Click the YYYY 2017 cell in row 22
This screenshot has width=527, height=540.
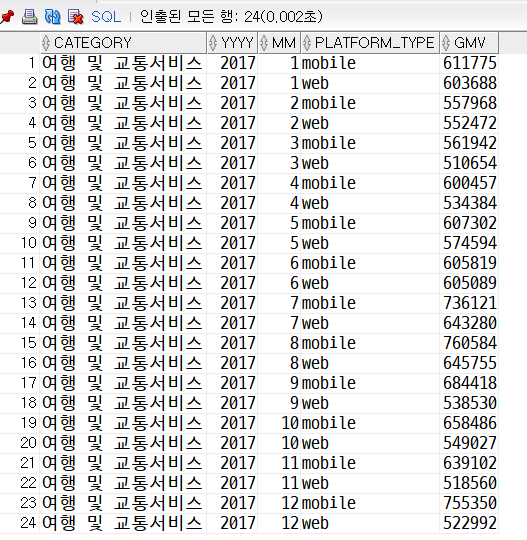point(232,482)
